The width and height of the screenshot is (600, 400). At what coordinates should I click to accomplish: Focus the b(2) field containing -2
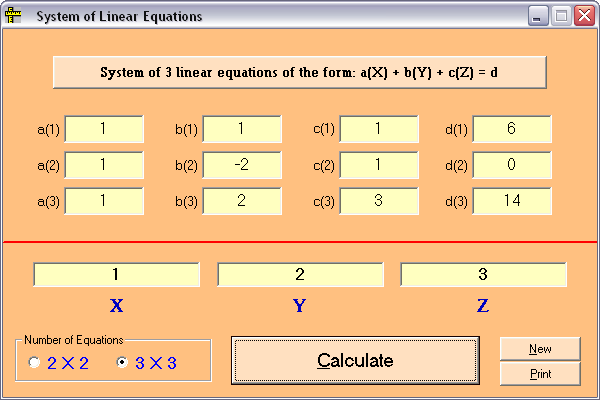coord(242,165)
